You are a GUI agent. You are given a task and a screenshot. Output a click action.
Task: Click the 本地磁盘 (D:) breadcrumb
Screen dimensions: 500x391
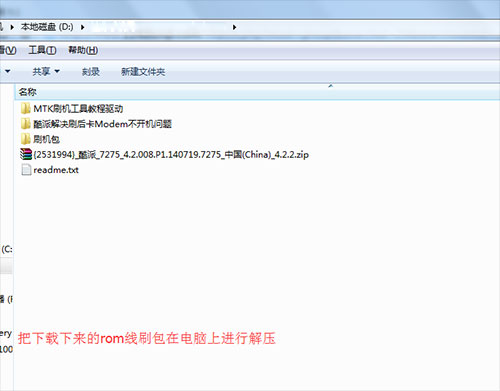47,27
